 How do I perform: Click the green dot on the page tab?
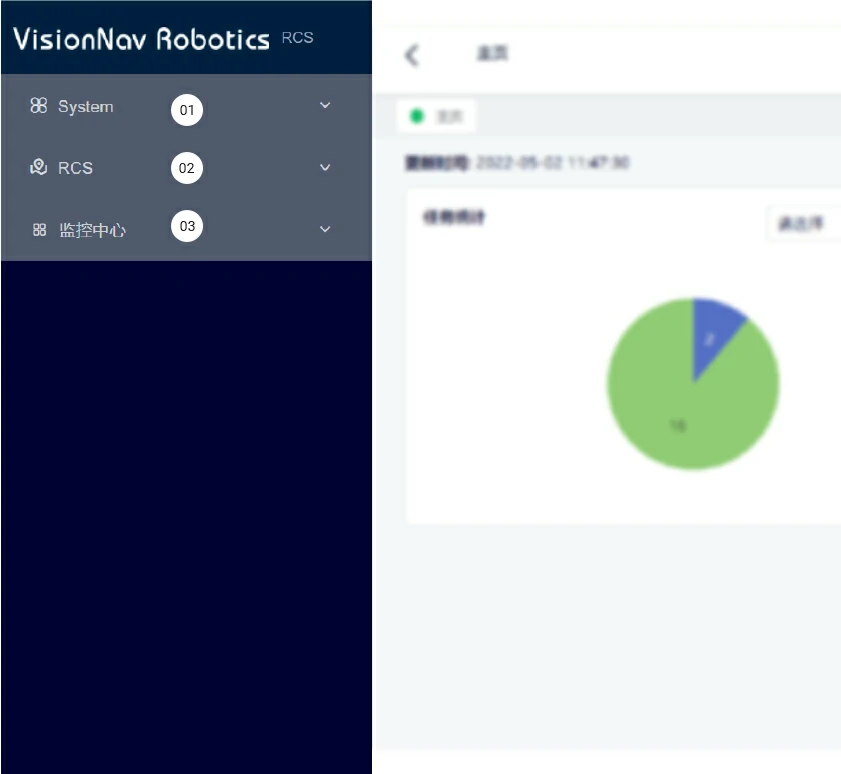tap(418, 117)
